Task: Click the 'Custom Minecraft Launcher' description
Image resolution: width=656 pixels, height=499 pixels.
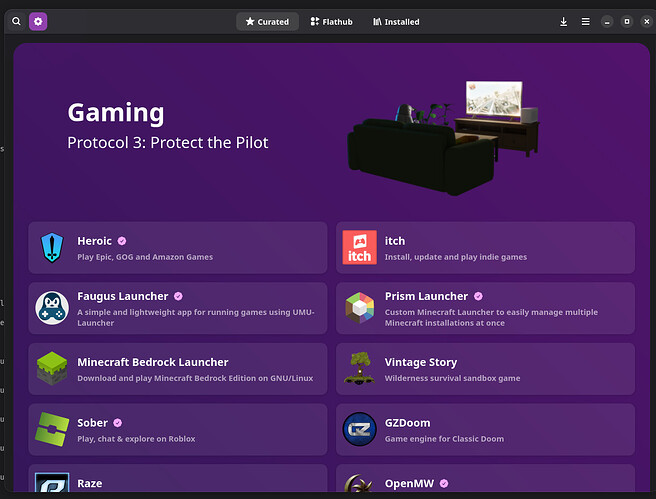Action: pyautogui.click(x=491, y=317)
